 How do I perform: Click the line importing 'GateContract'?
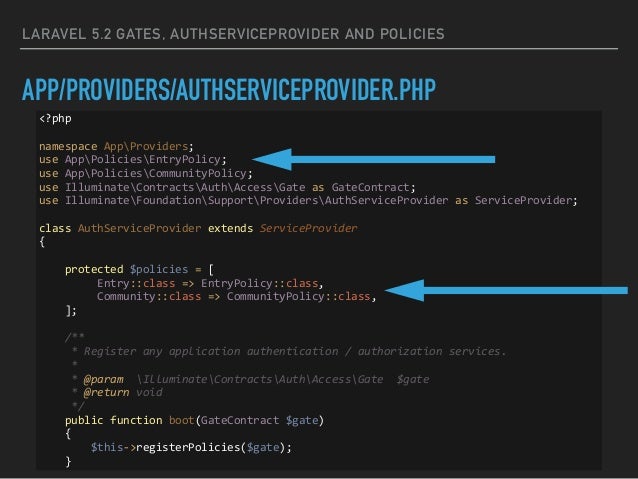coord(227,187)
